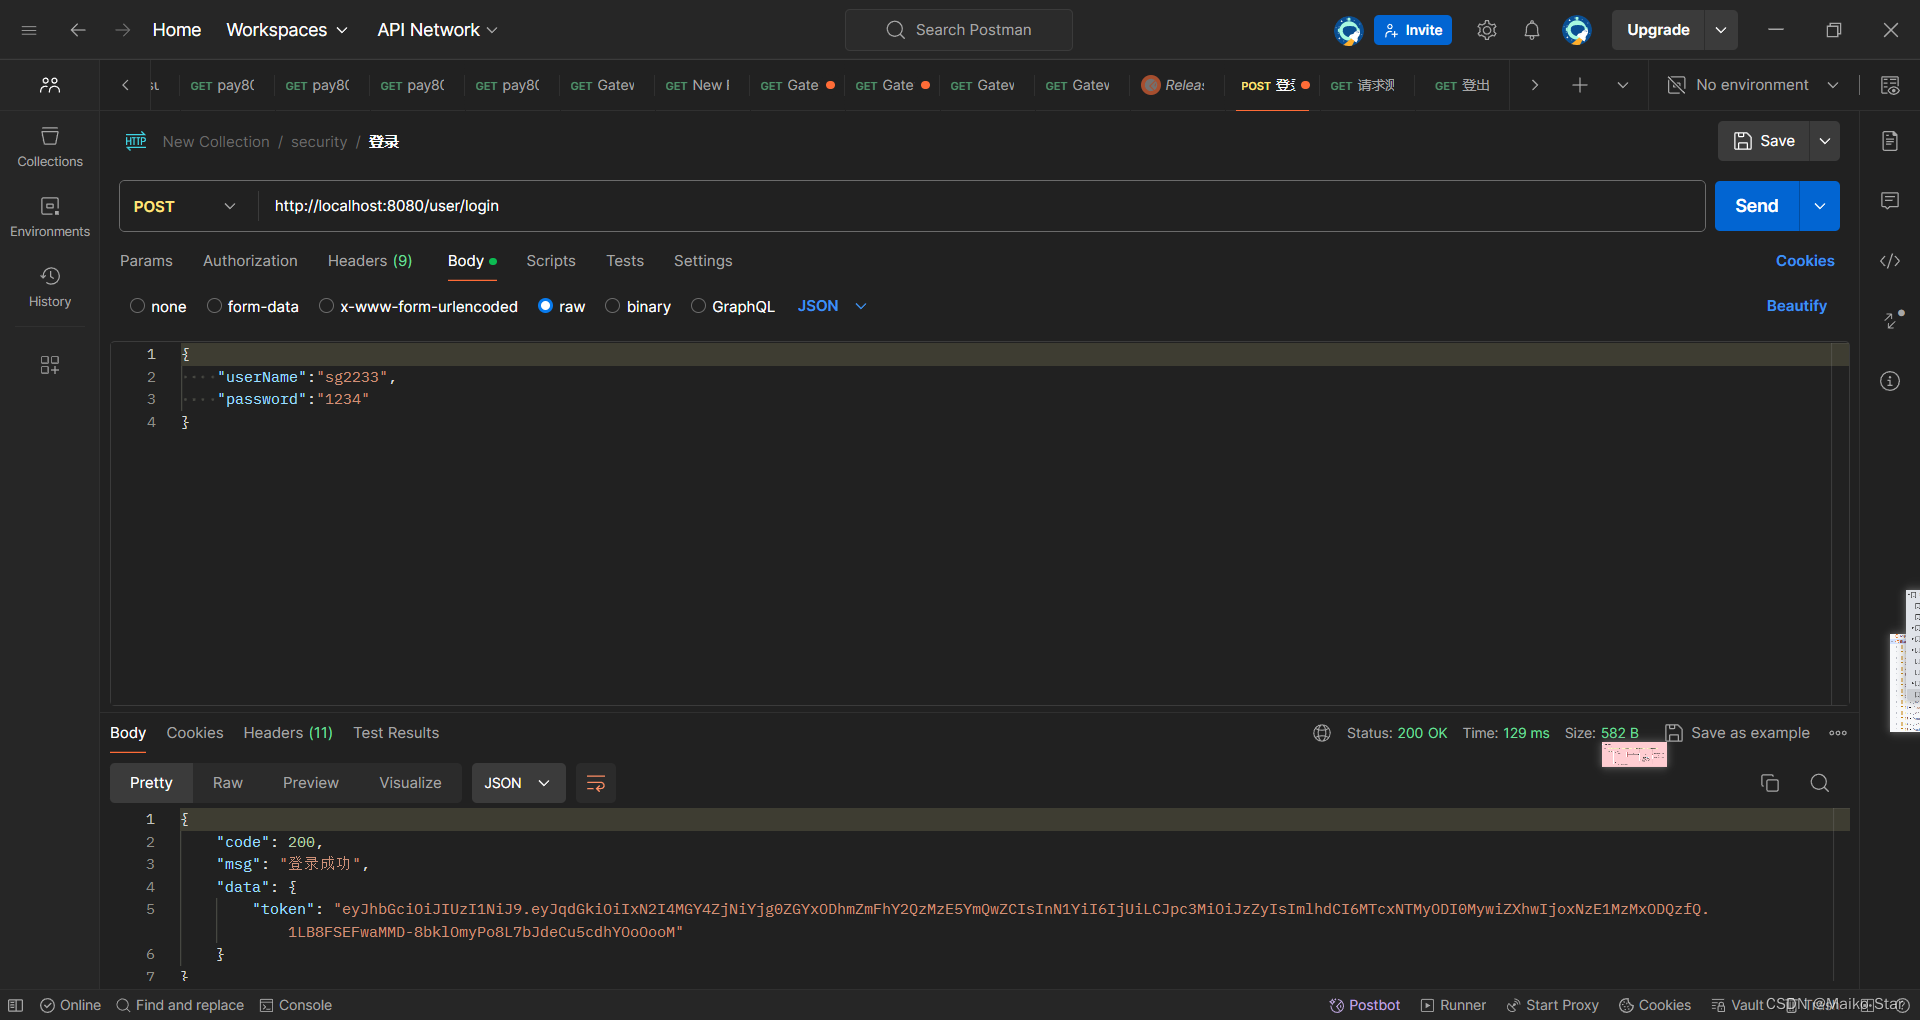The width and height of the screenshot is (1920, 1020).
Task: Open notifications bell icon
Action: tap(1532, 30)
